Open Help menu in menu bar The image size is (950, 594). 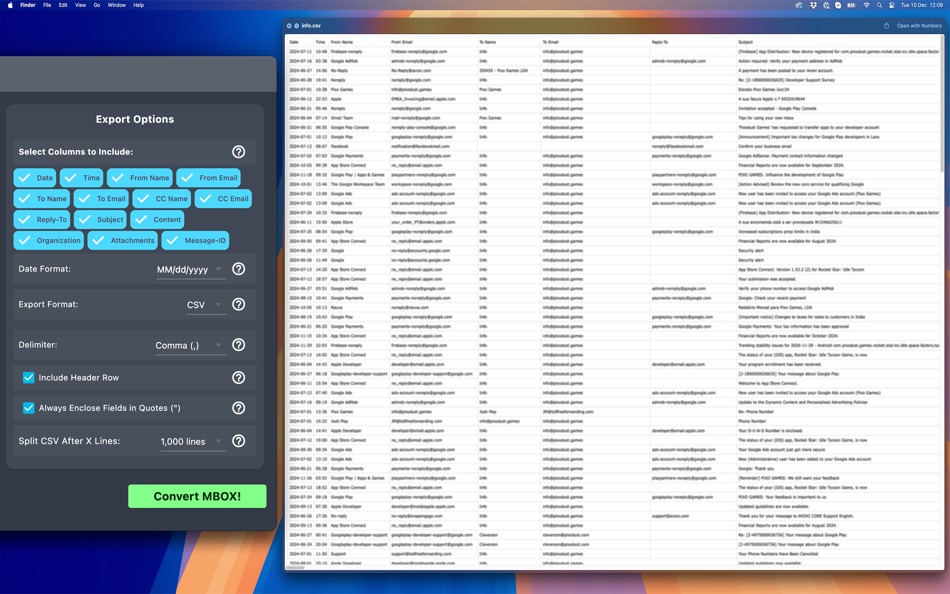138,5
